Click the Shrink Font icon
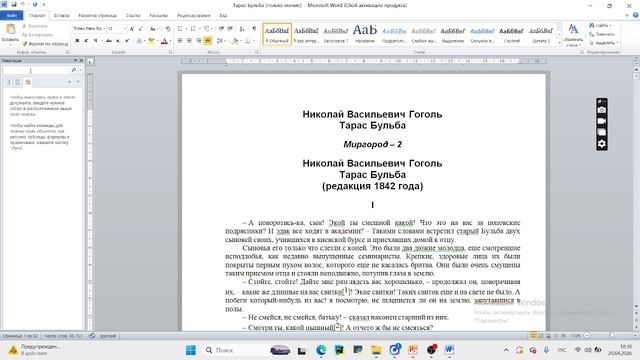 (140, 29)
